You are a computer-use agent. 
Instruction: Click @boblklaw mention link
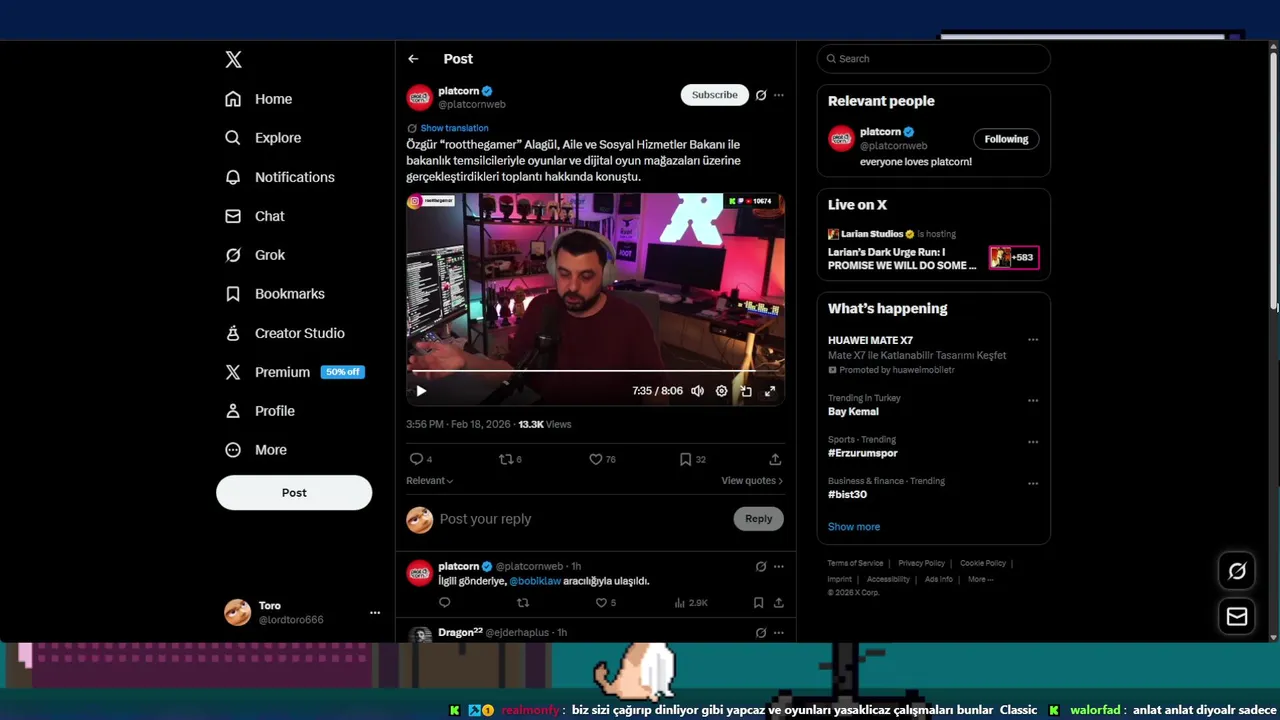pyautogui.click(x=535, y=581)
